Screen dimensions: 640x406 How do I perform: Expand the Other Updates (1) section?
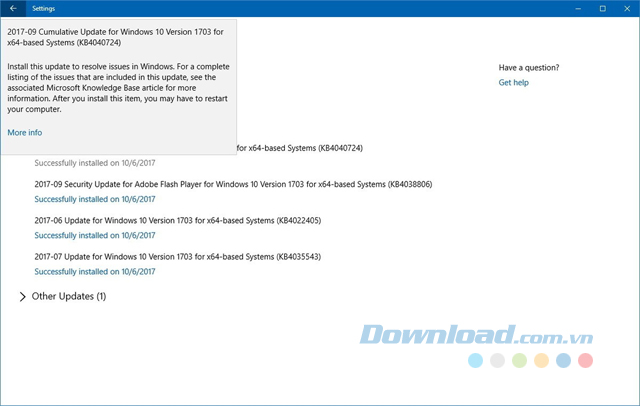click(63, 296)
